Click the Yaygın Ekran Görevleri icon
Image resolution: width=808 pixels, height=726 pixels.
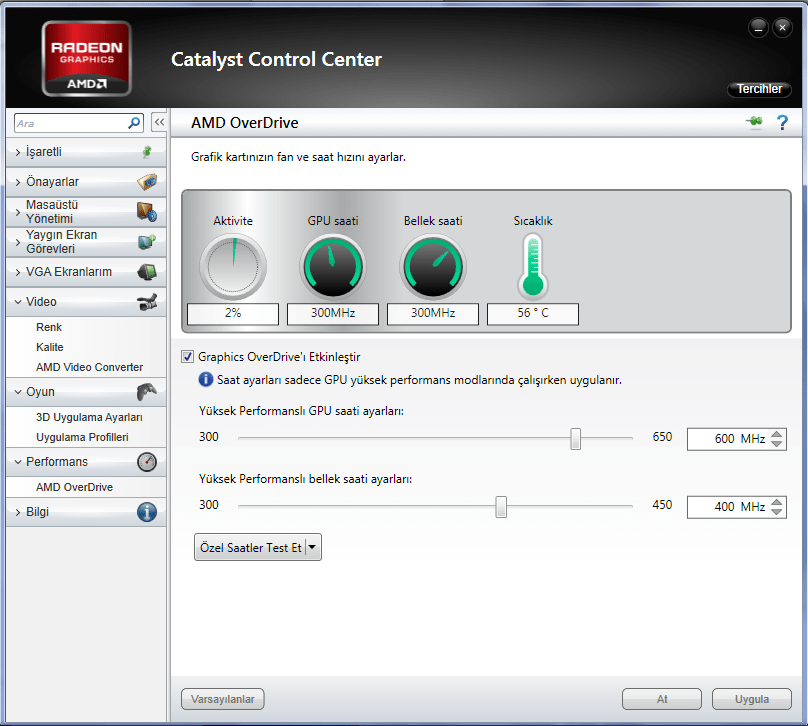147,241
